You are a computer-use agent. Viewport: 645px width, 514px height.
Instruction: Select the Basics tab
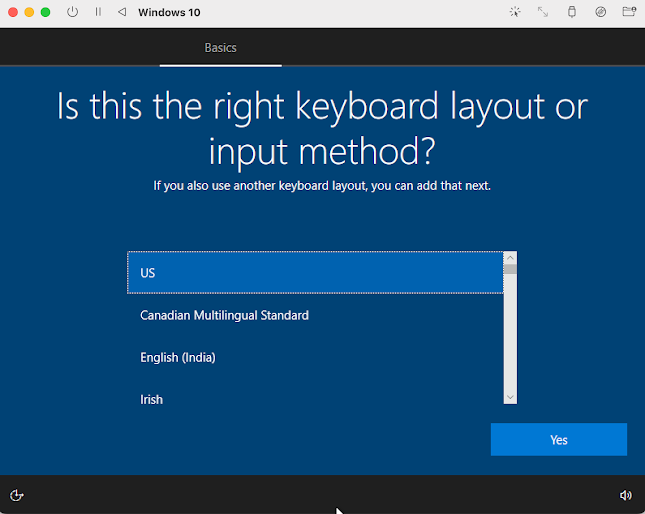[220, 48]
